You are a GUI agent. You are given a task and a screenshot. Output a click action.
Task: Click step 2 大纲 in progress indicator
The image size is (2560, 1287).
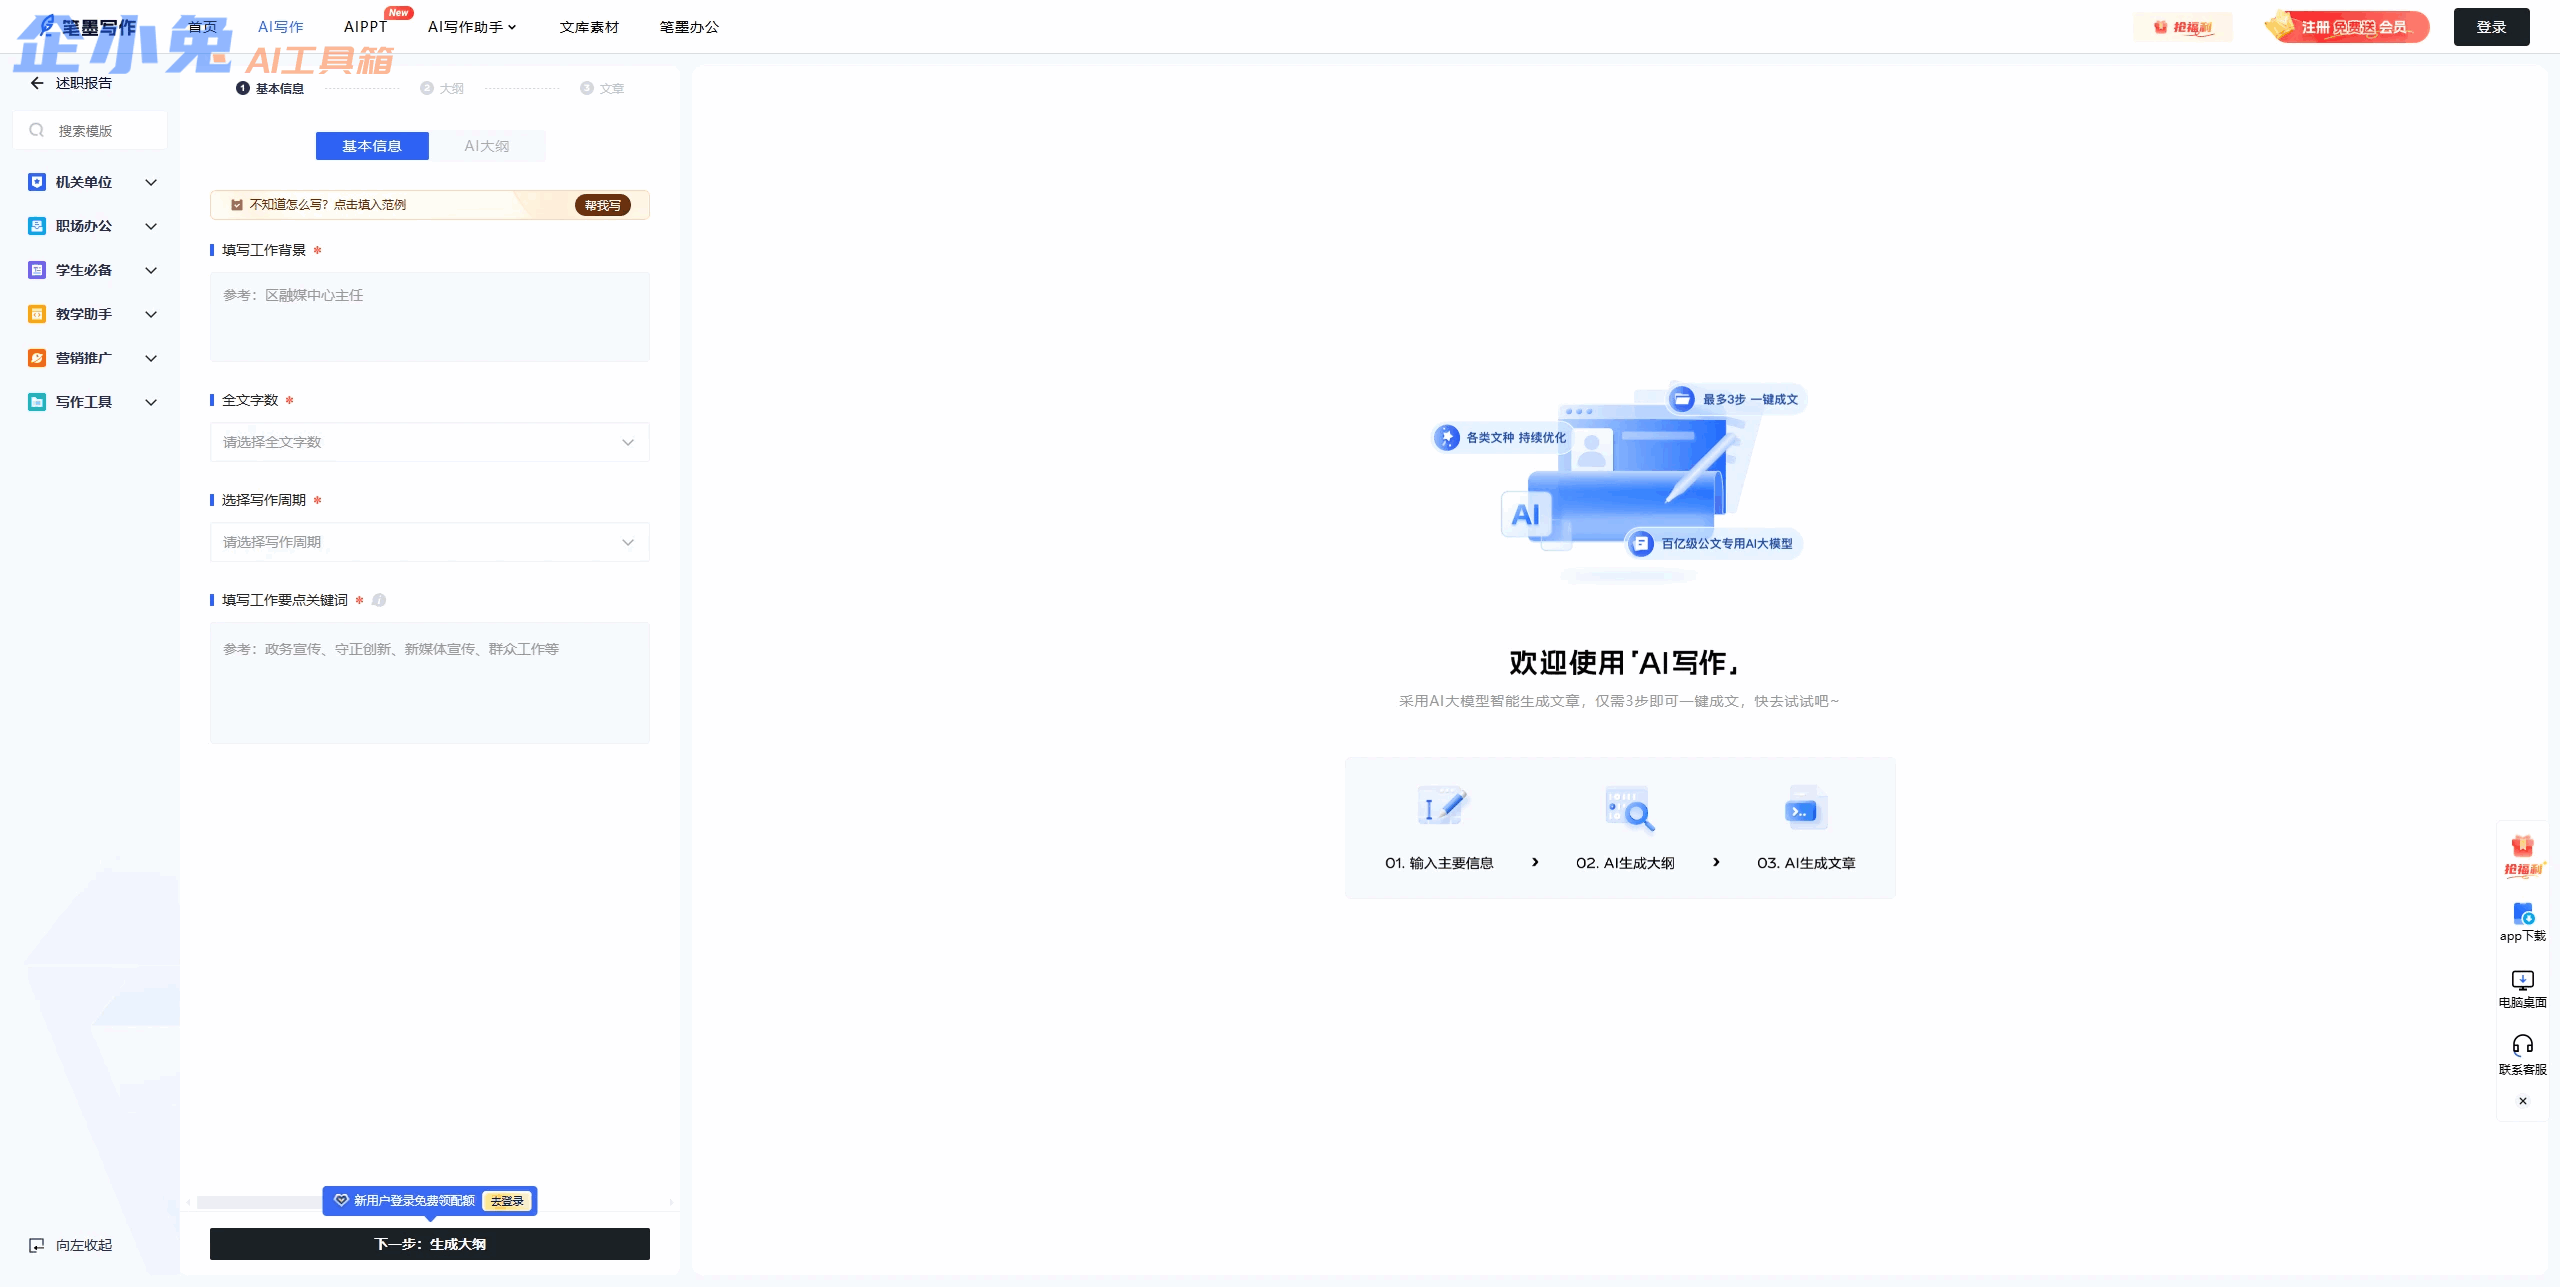coord(442,88)
